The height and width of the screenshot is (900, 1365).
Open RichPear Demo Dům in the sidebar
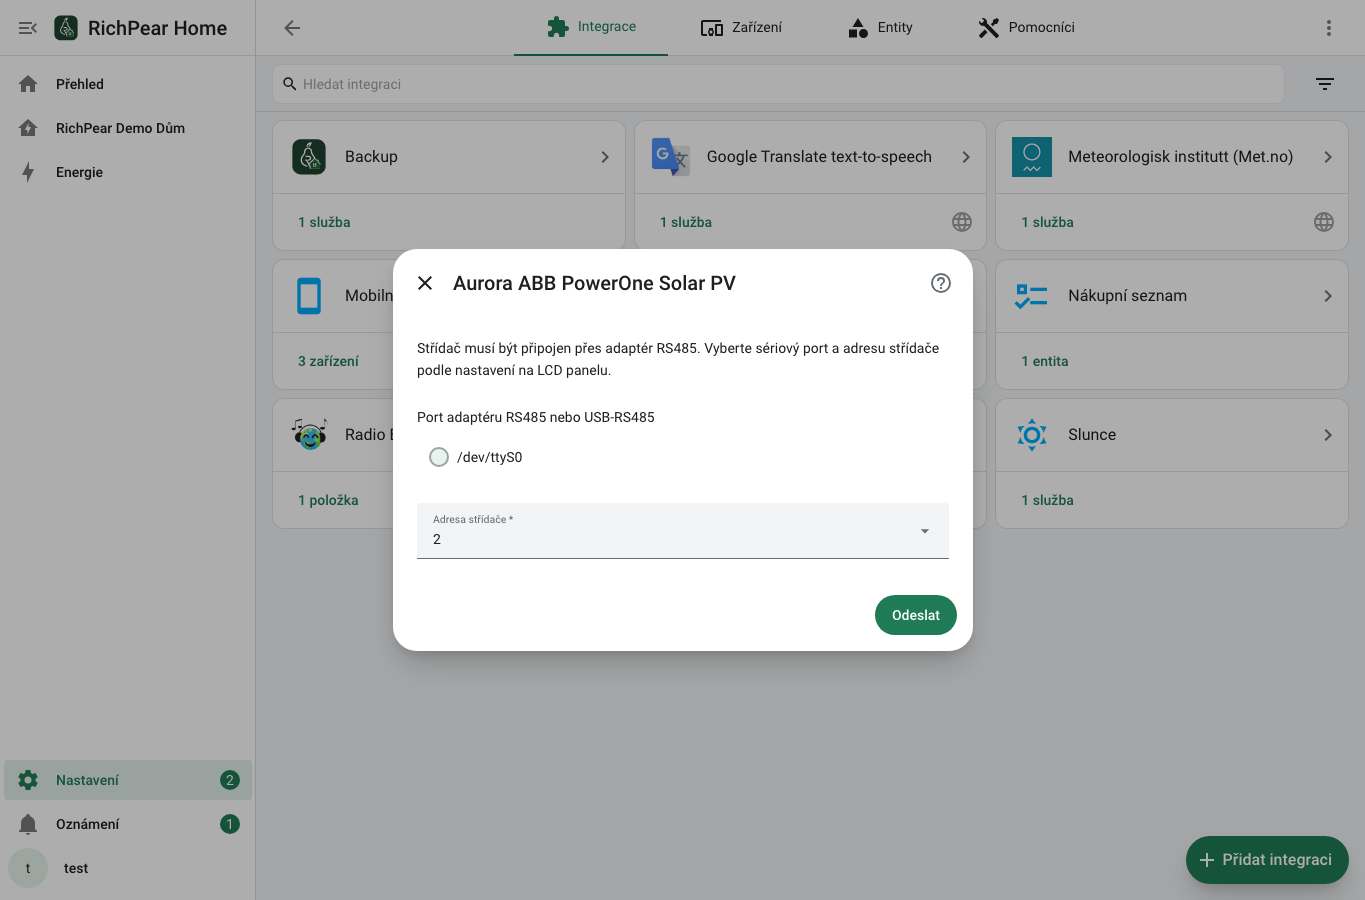[128, 128]
